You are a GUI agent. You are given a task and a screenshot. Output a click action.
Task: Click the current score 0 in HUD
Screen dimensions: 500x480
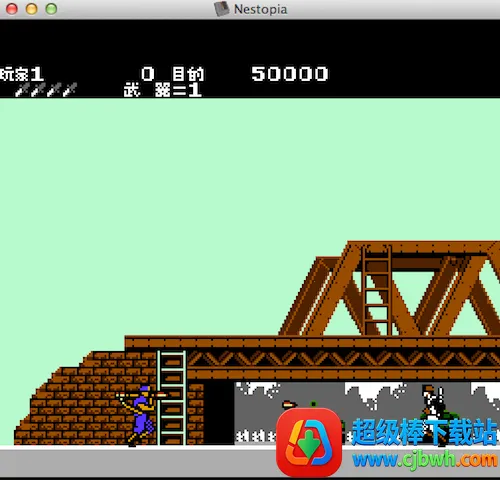point(148,74)
